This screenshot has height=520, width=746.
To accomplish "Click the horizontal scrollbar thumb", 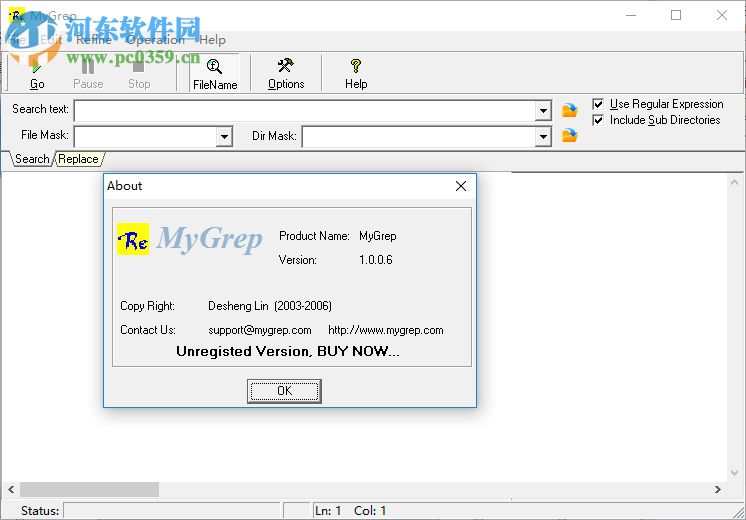I will pos(89,489).
